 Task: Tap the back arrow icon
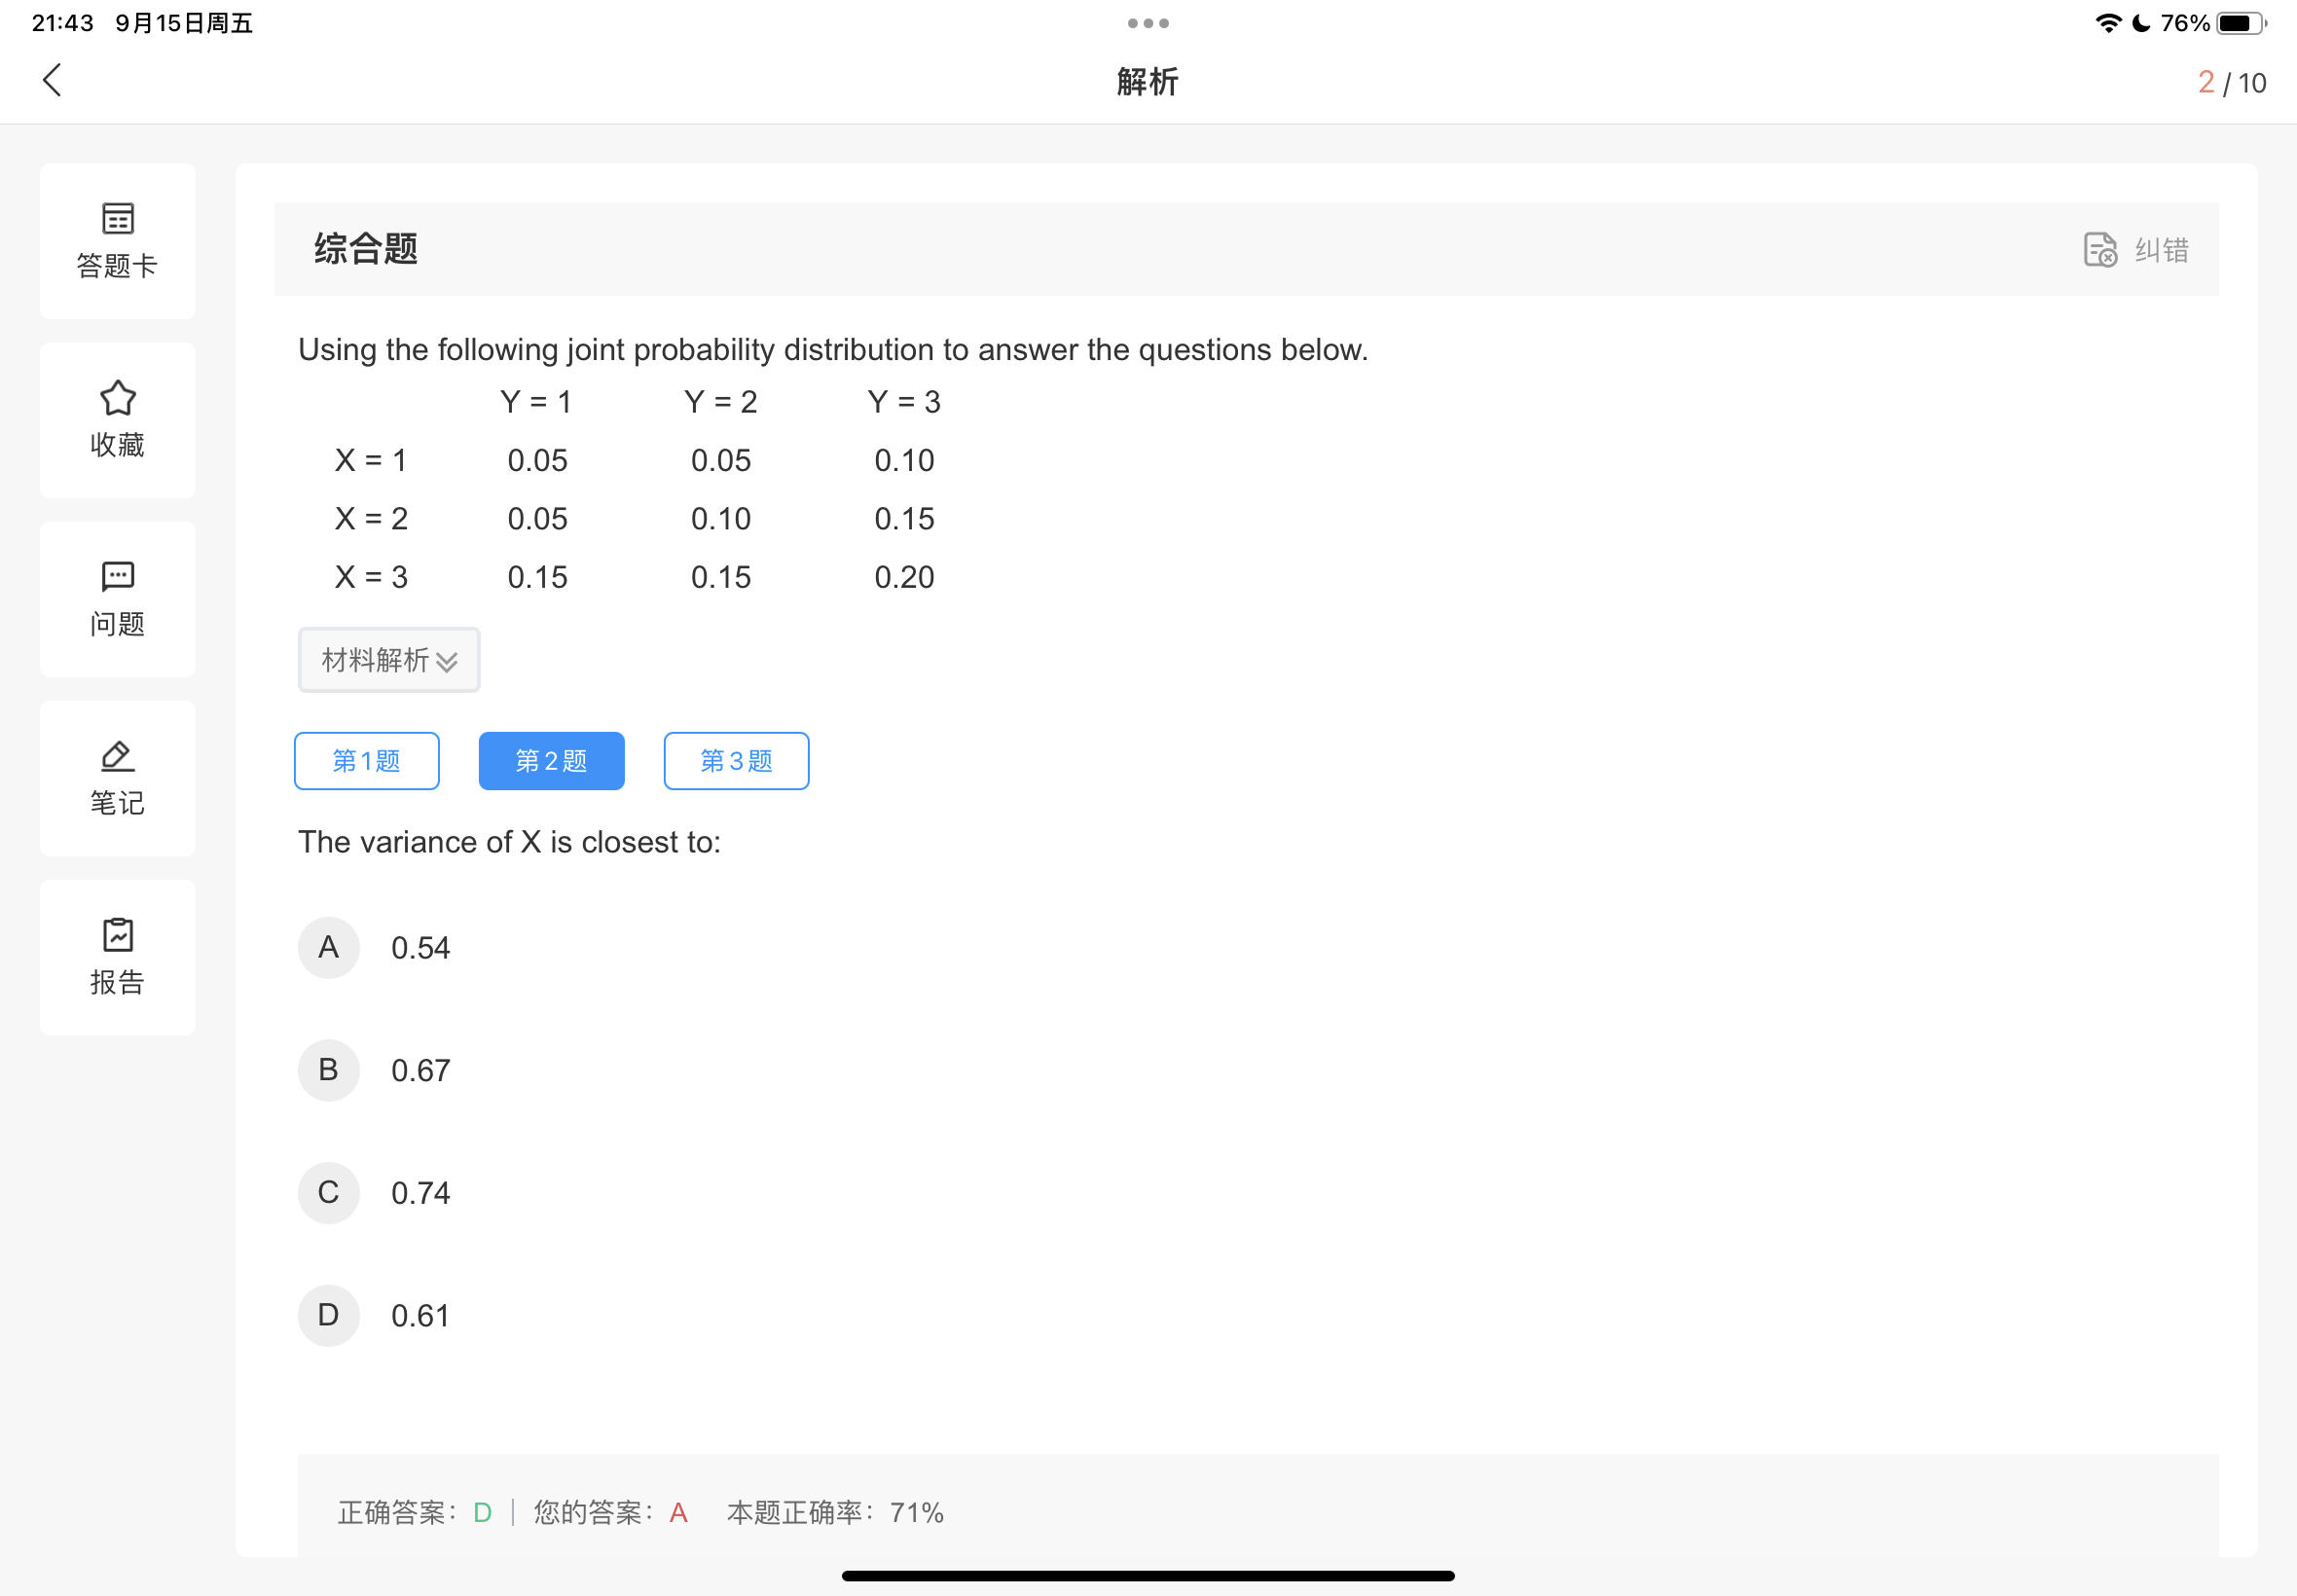(52, 80)
